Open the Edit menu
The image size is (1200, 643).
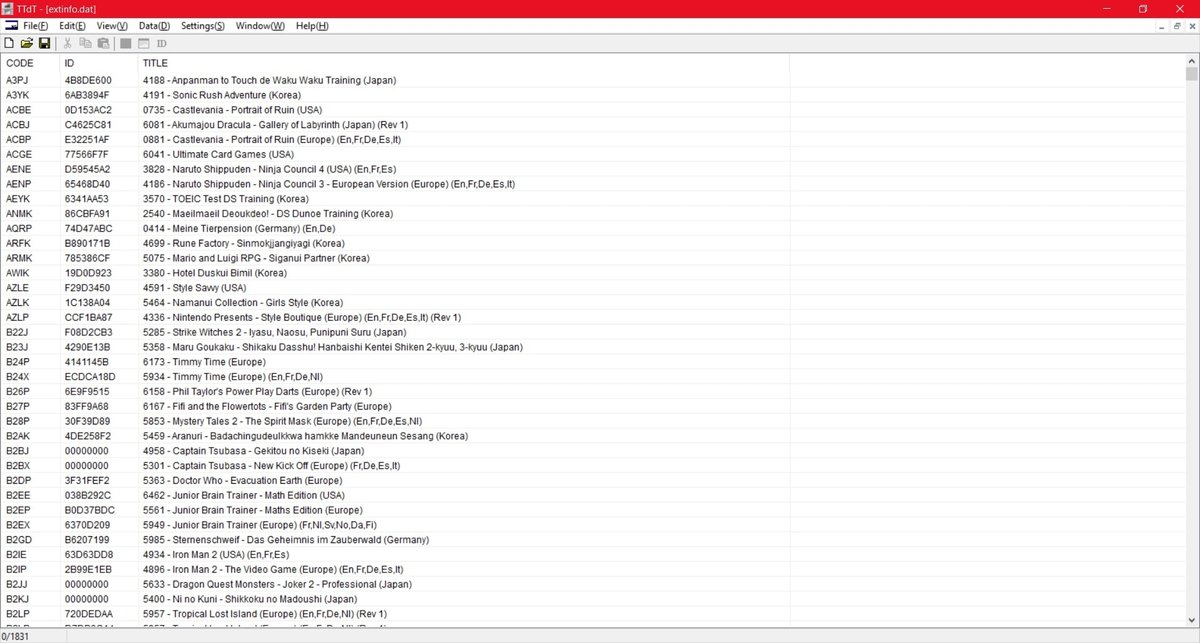click(72, 25)
